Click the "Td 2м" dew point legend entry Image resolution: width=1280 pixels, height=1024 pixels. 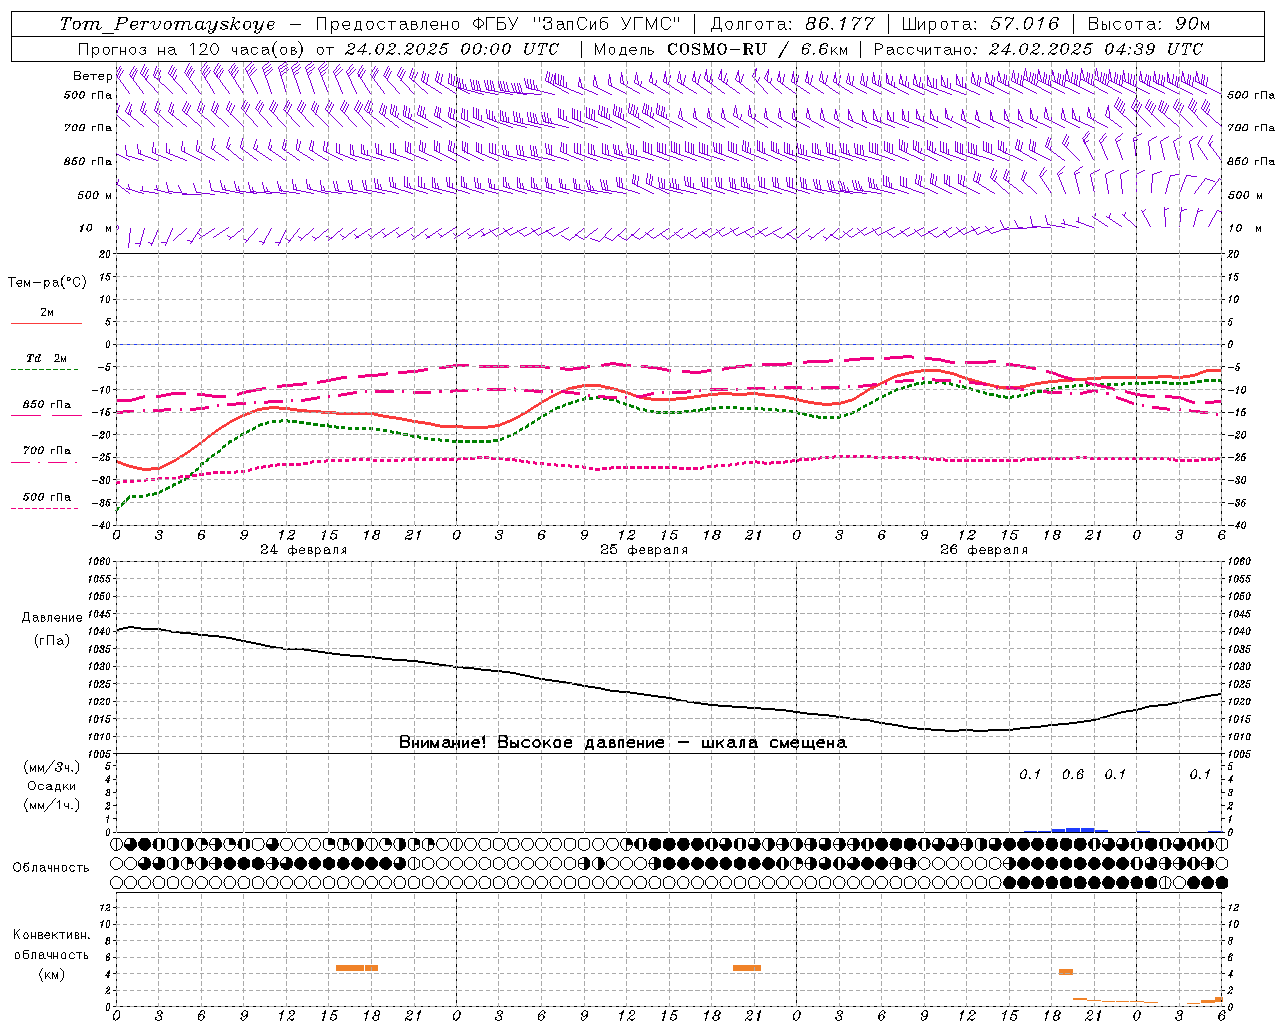coord(47,358)
